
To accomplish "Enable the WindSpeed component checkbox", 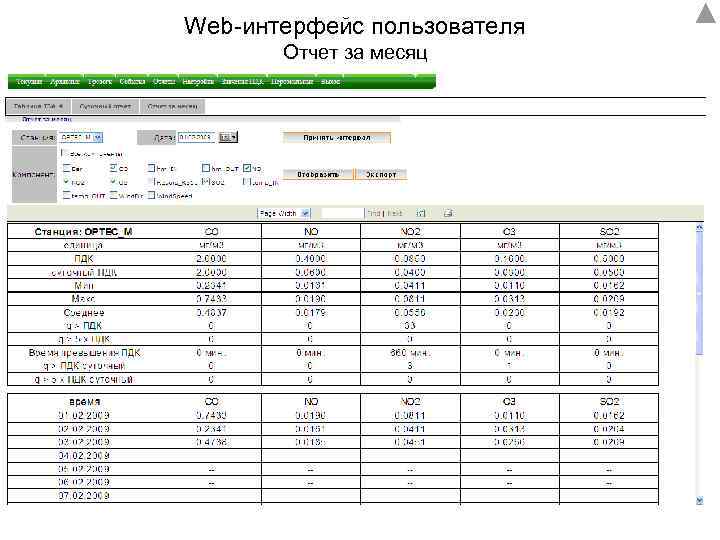I will [152, 196].
